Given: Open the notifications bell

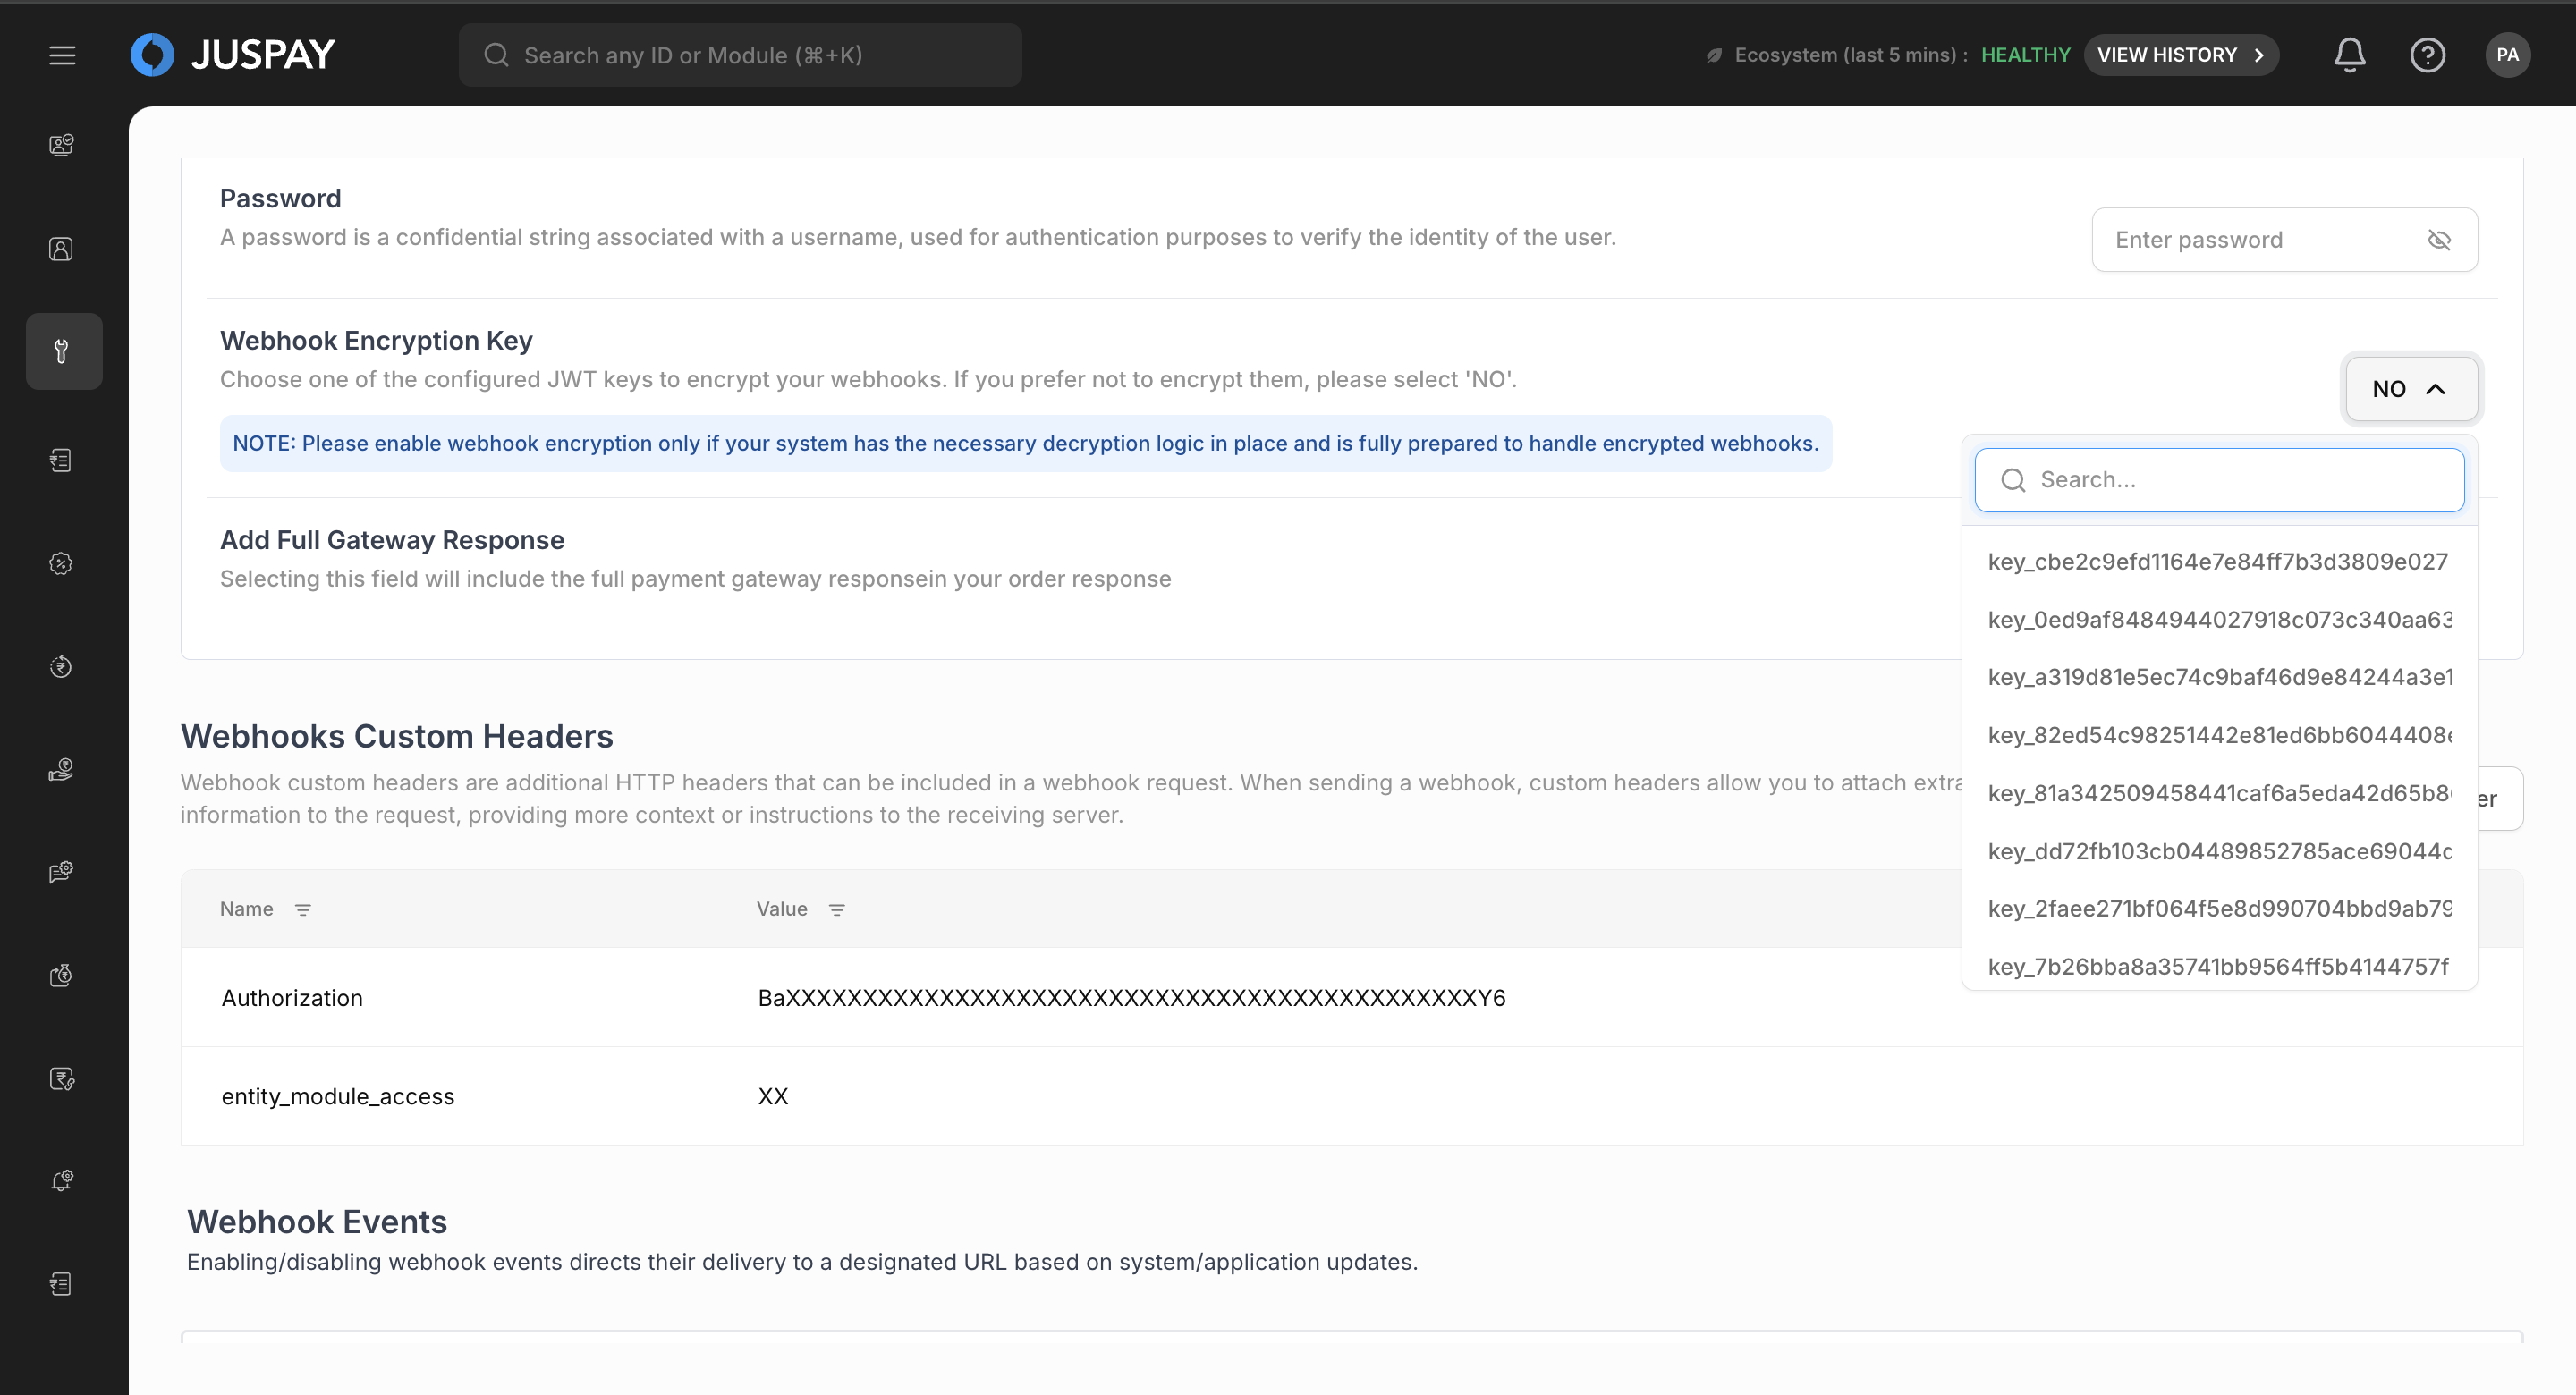Looking at the screenshot, I should click(2349, 55).
